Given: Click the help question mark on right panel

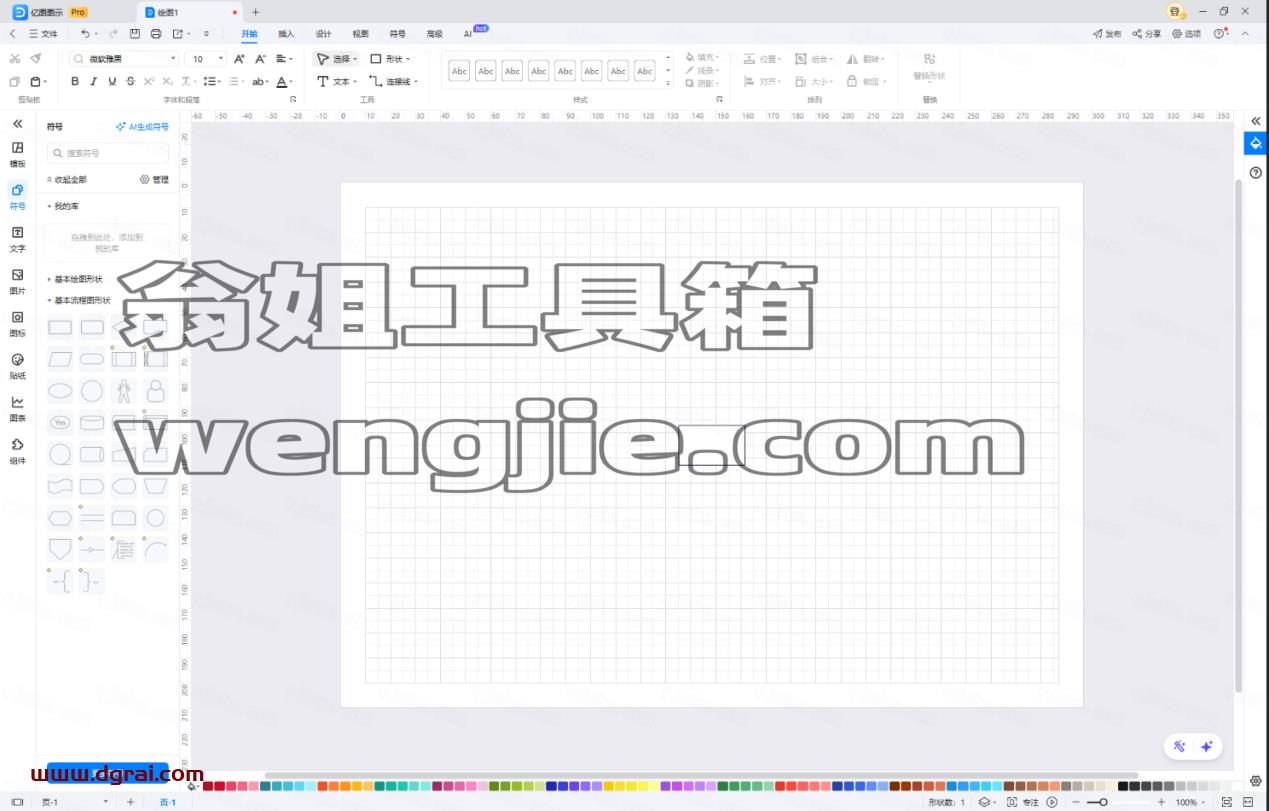Looking at the screenshot, I should [x=1255, y=172].
